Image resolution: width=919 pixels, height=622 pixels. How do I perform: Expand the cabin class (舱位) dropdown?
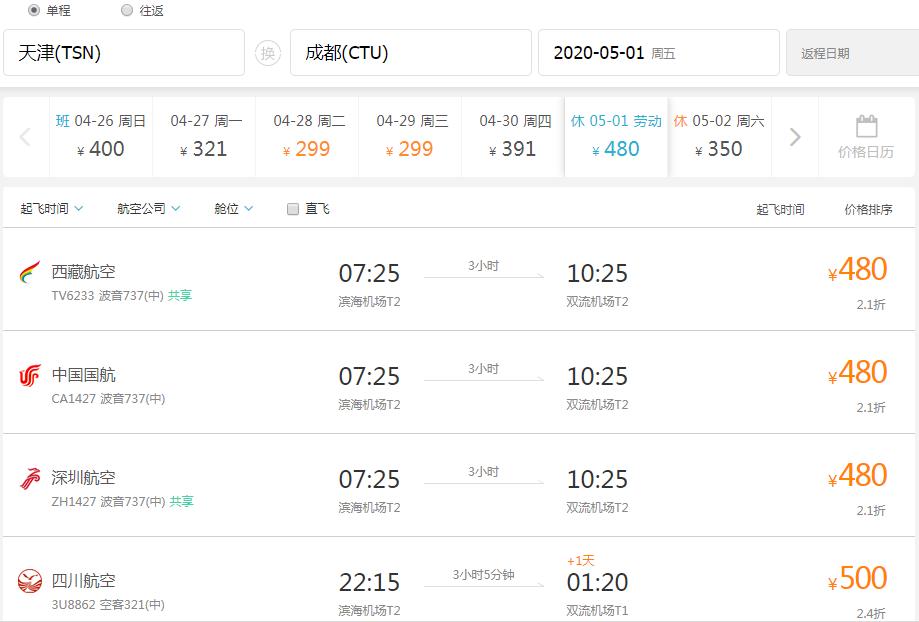point(233,209)
